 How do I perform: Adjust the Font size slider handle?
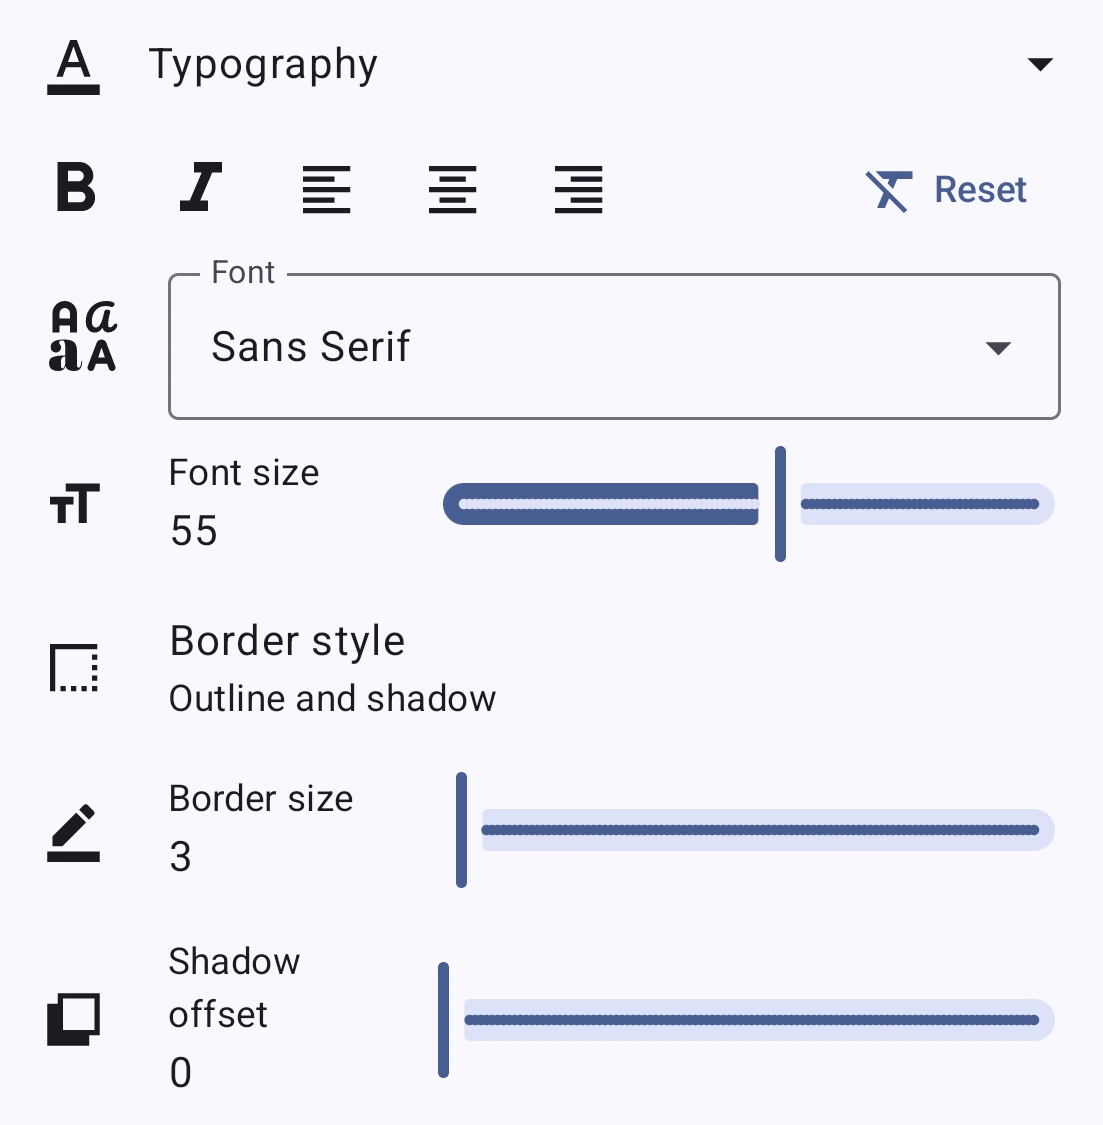(x=780, y=504)
